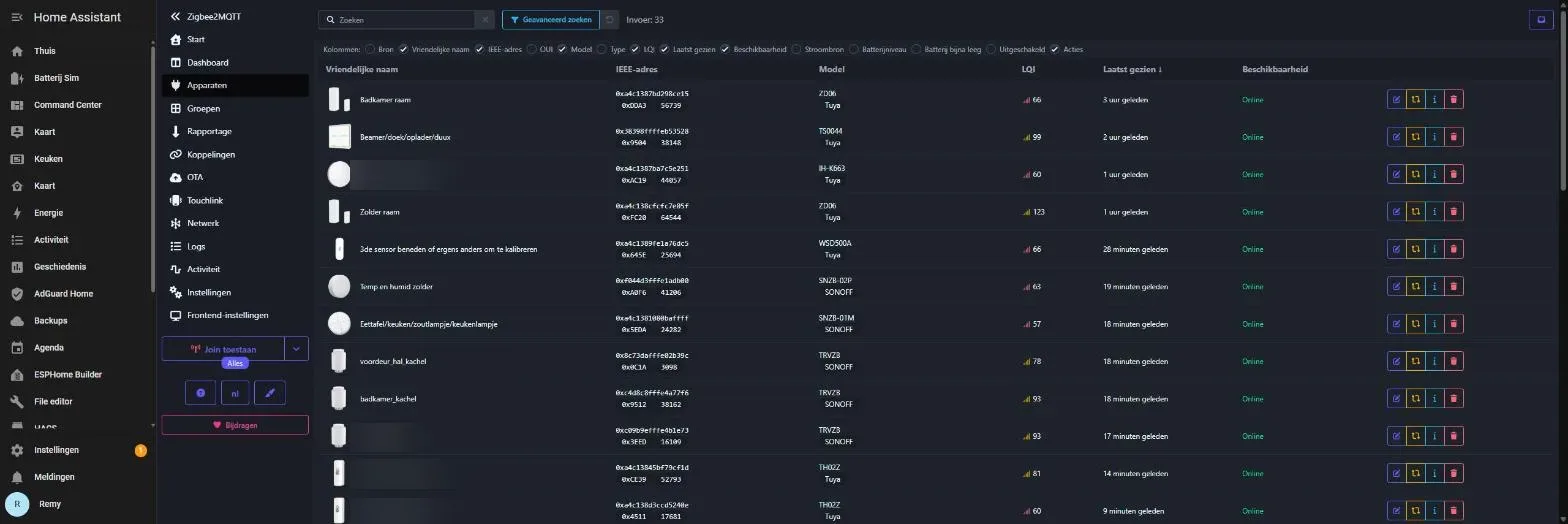This screenshot has height=524, width=1568.
Task: Show info for Eettafel/keuken/zoutlampje/keukenlampje device
Action: pos(1434,324)
